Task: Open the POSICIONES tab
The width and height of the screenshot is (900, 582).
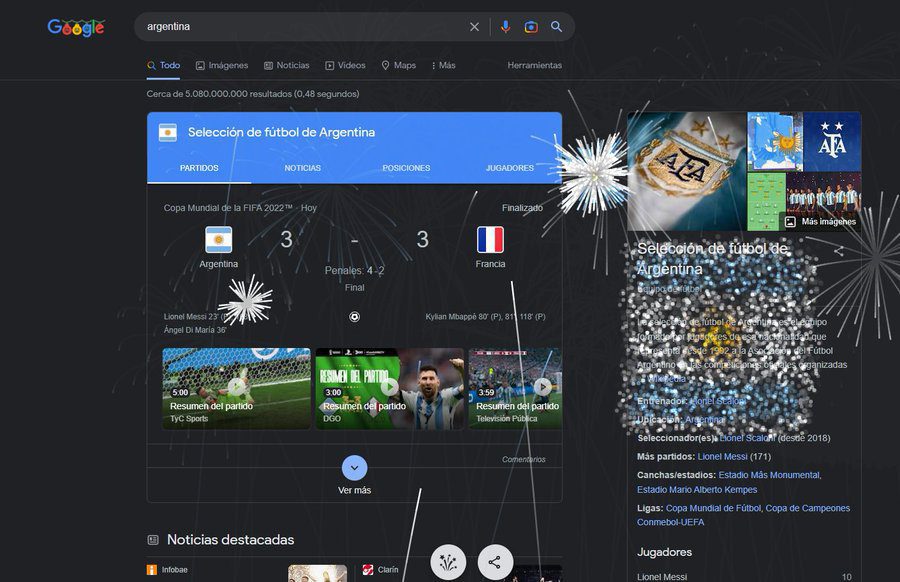Action: [x=406, y=168]
